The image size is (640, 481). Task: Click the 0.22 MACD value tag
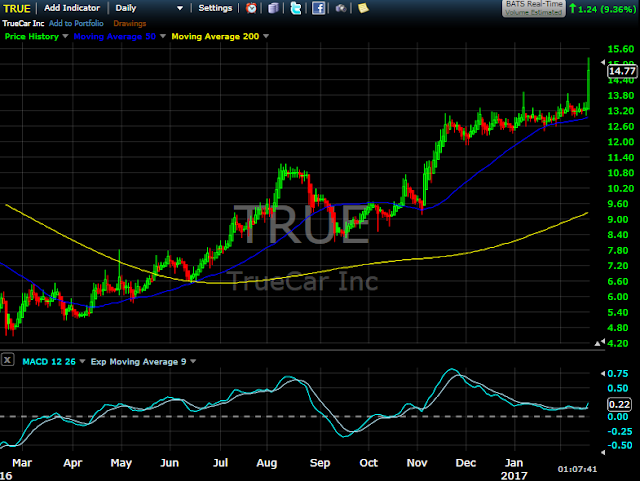click(619, 404)
